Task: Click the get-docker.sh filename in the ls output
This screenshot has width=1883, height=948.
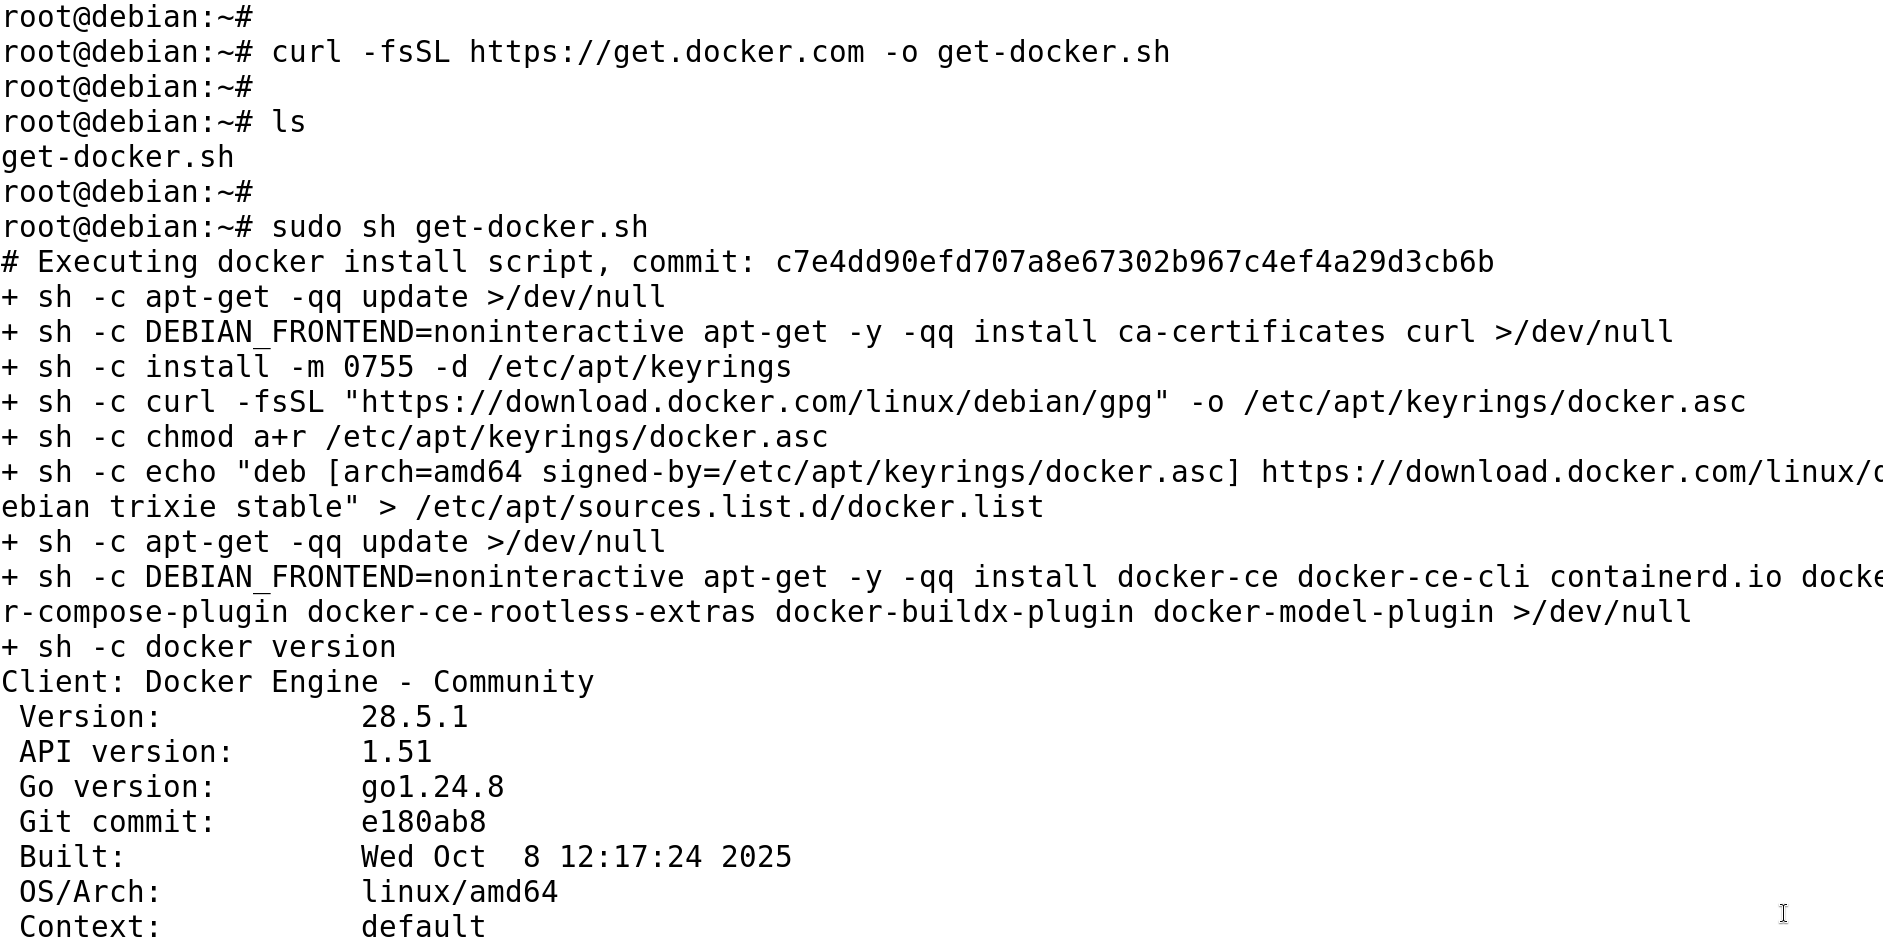Action: click(118, 157)
